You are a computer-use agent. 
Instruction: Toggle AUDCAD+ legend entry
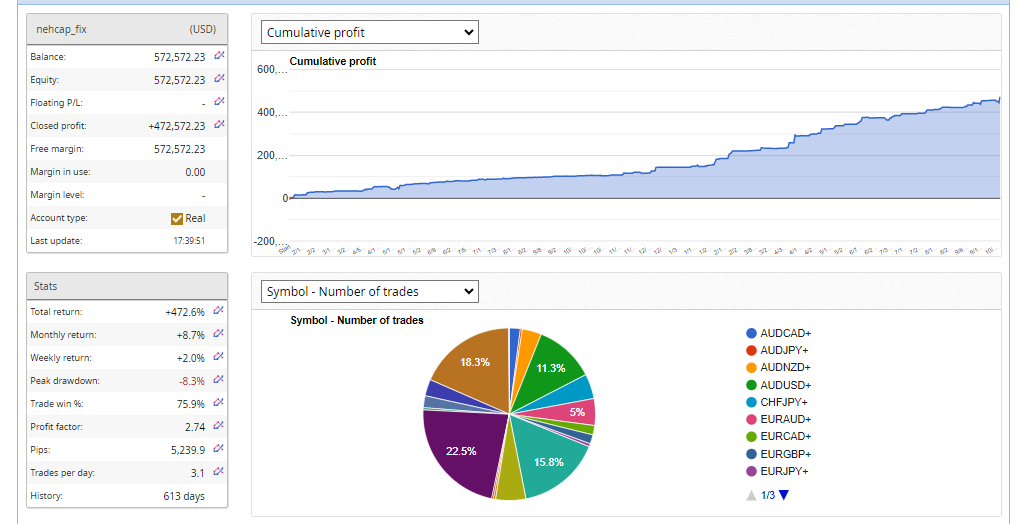tap(784, 333)
